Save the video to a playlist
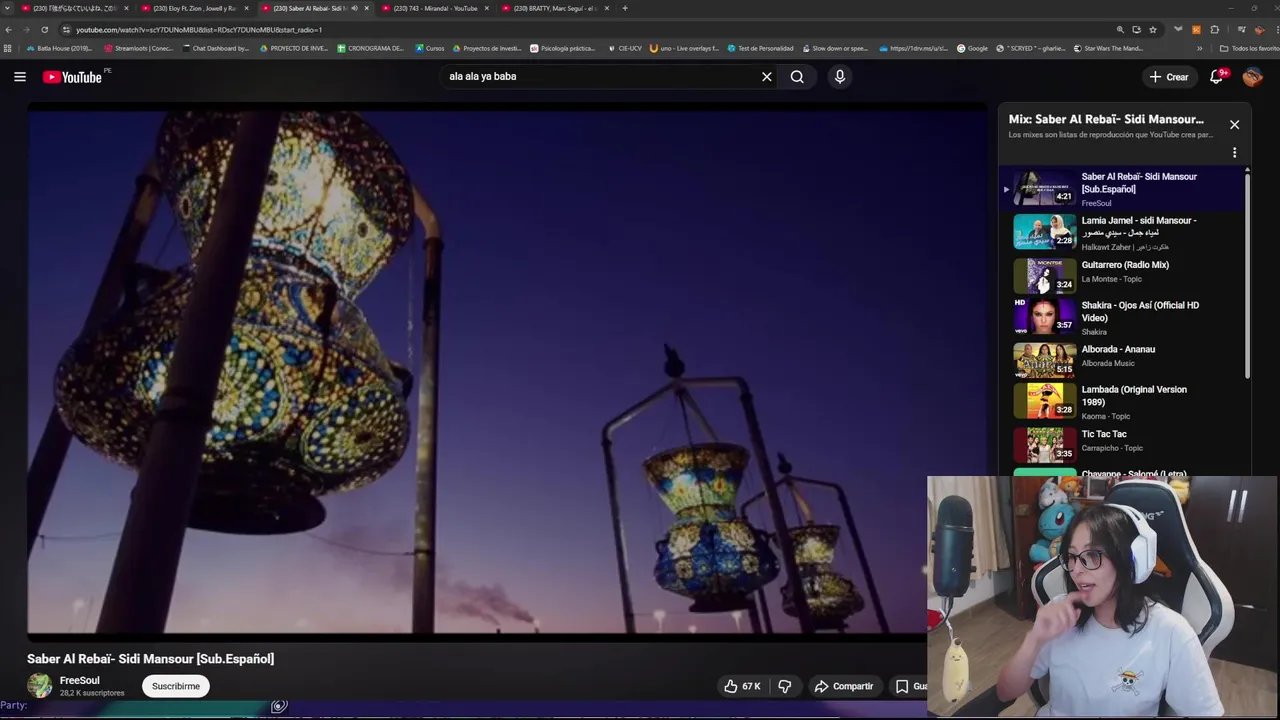This screenshot has width=1280, height=720. coord(910,686)
